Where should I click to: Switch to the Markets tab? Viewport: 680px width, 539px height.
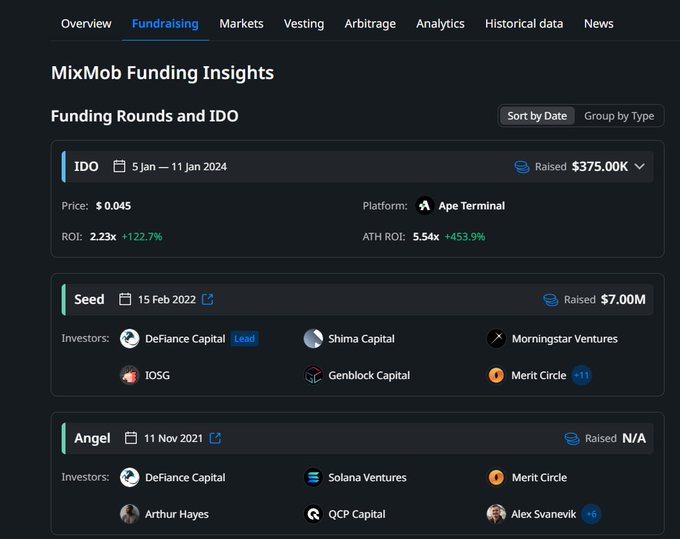[x=241, y=23]
